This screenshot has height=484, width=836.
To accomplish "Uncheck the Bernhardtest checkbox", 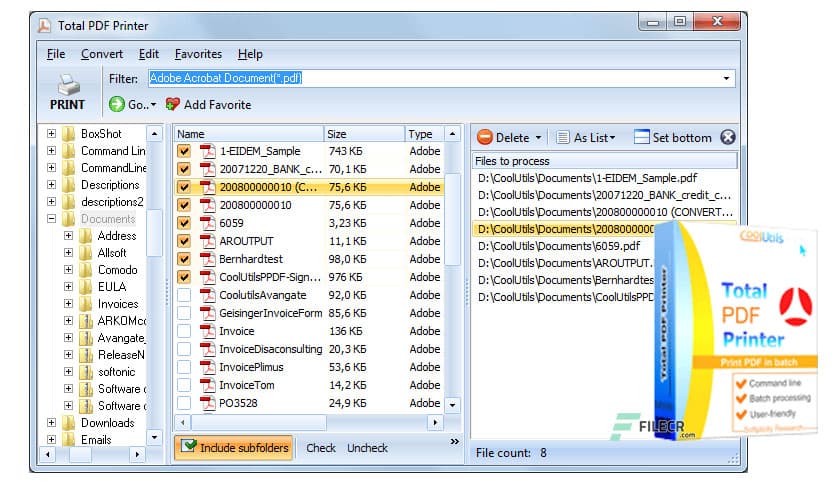I will (x=184, y=259).
